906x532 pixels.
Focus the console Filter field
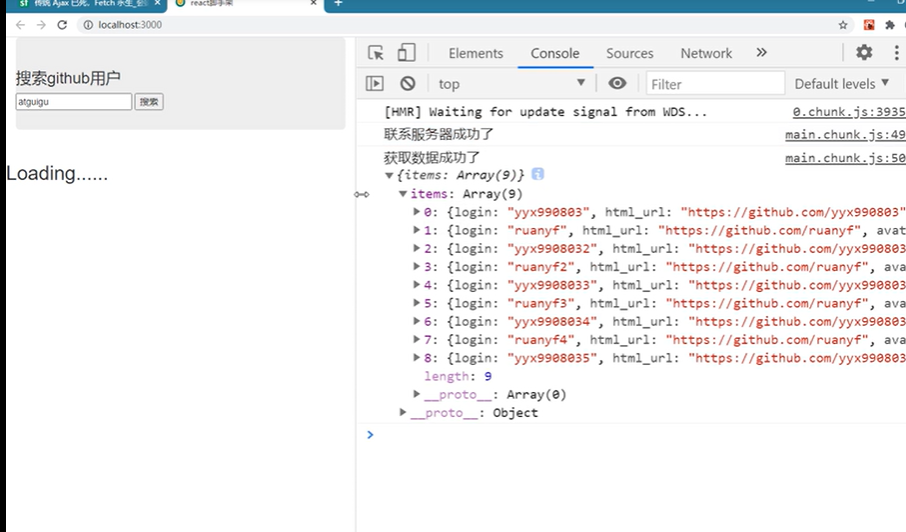pos(715,84)
